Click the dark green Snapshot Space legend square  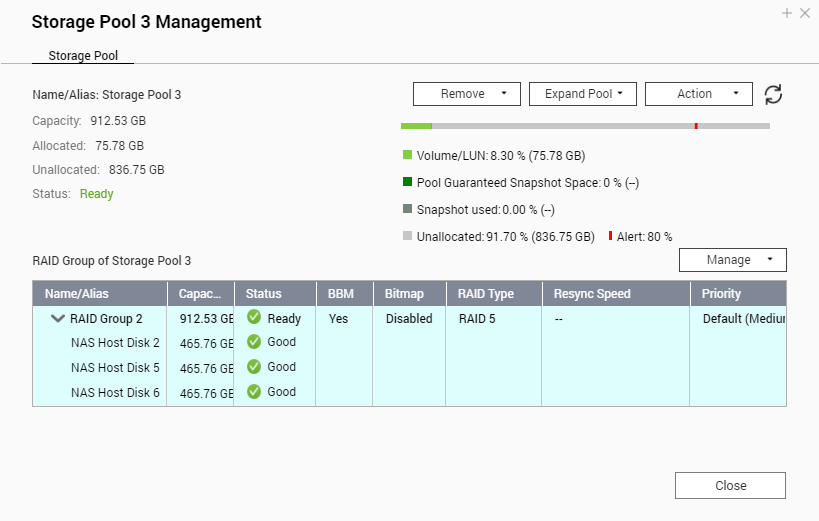coord(407,182)
